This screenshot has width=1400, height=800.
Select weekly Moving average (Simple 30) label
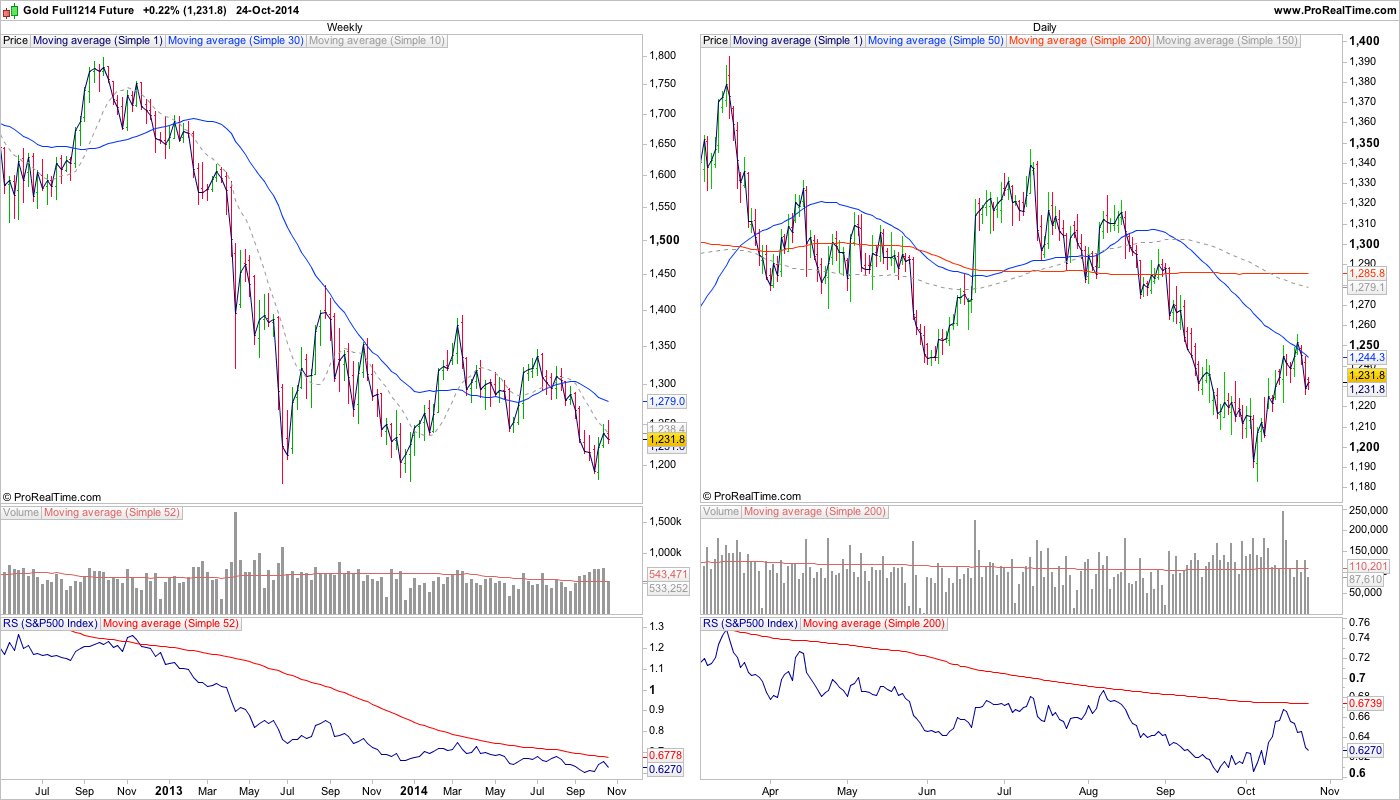click(235, 41)
